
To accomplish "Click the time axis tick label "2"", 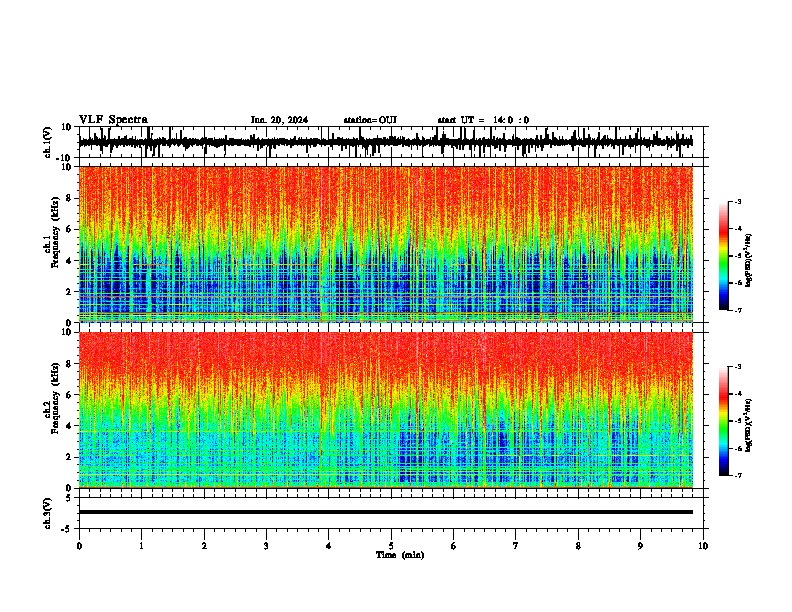I will pyautogui.click(x=204, y=546).
